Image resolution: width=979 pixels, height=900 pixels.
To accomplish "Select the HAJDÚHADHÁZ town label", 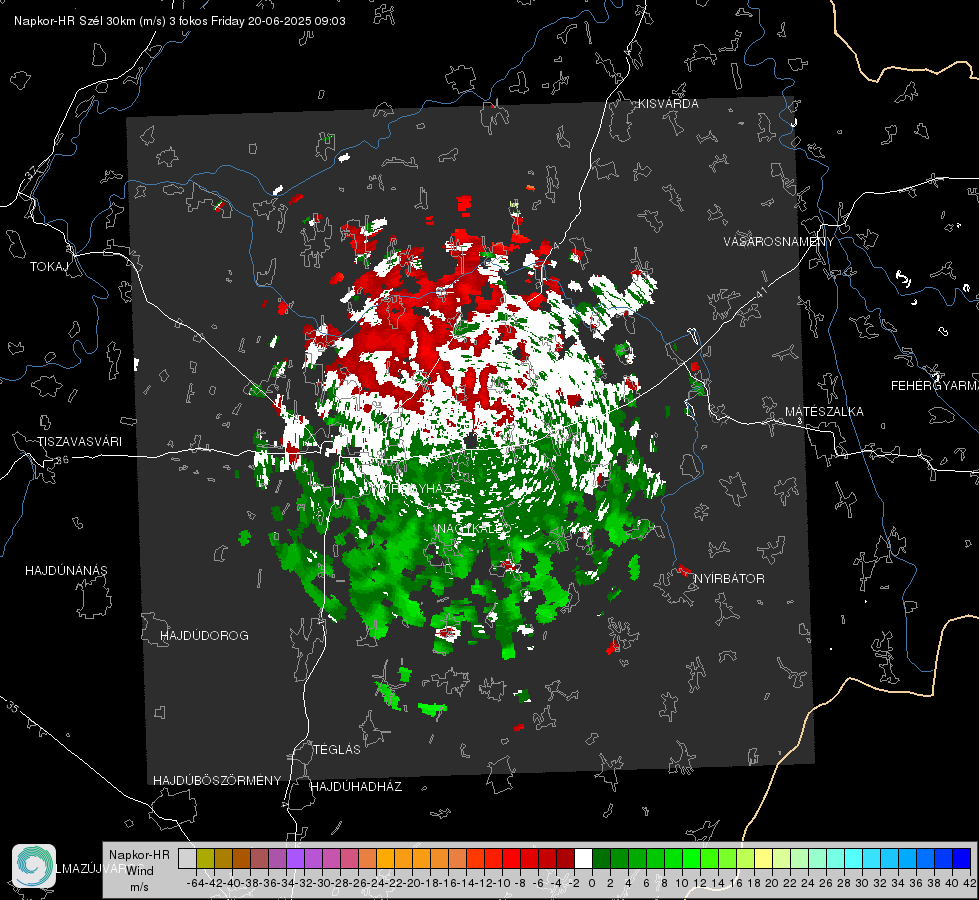I will click(357, 787).
